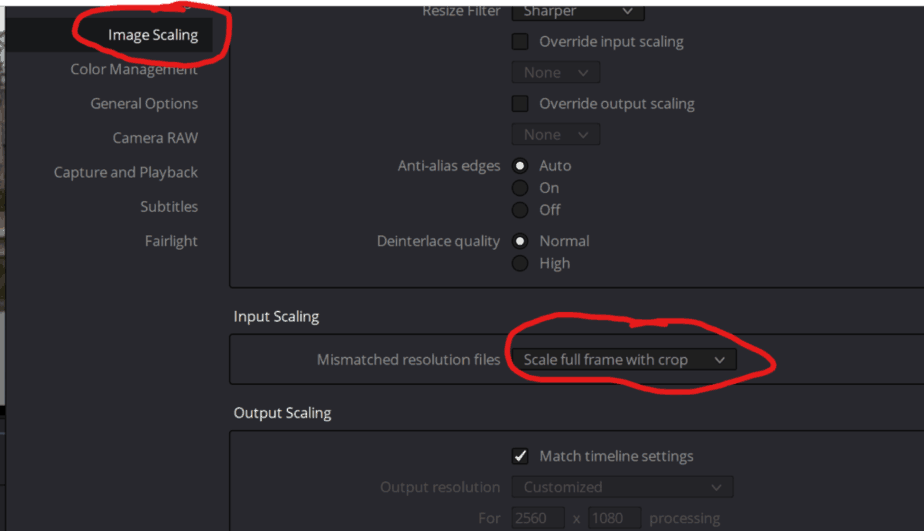Image resolution: width=924 pixels, height=531 pixels.
Task: Uncheck Match timeline settings
Action: pyautogui.click(x=520, y=456)
